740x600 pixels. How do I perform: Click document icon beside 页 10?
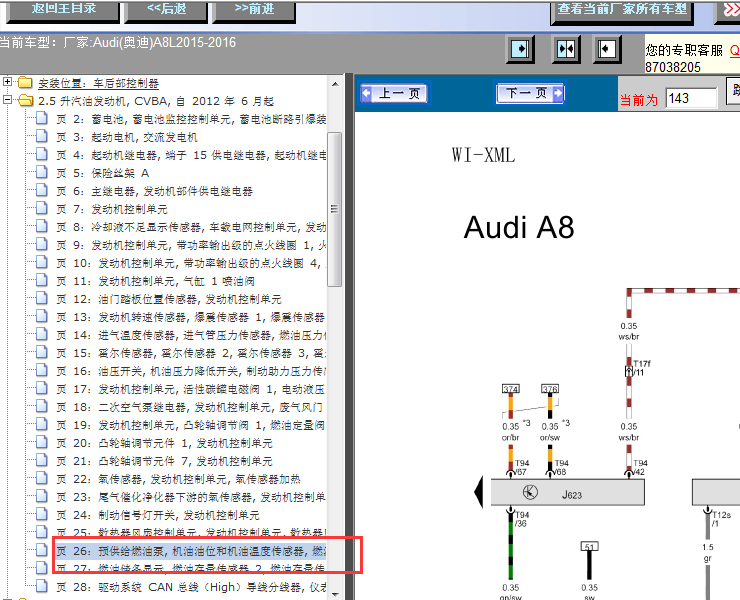point(42,262)
